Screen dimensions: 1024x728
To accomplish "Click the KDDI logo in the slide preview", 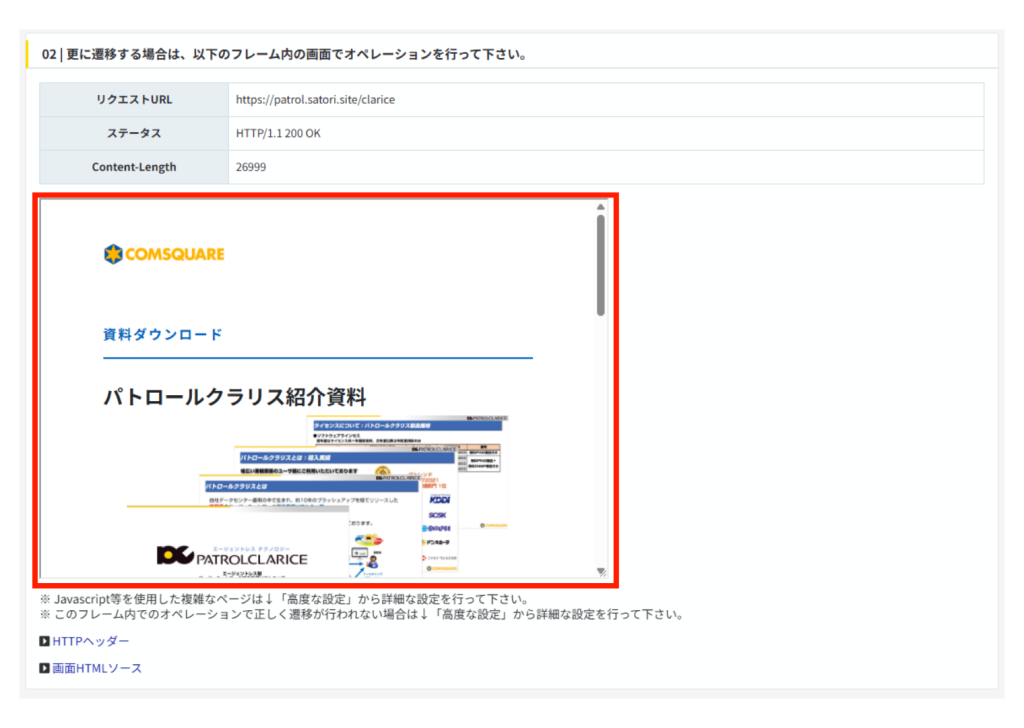I will (439, 498).
